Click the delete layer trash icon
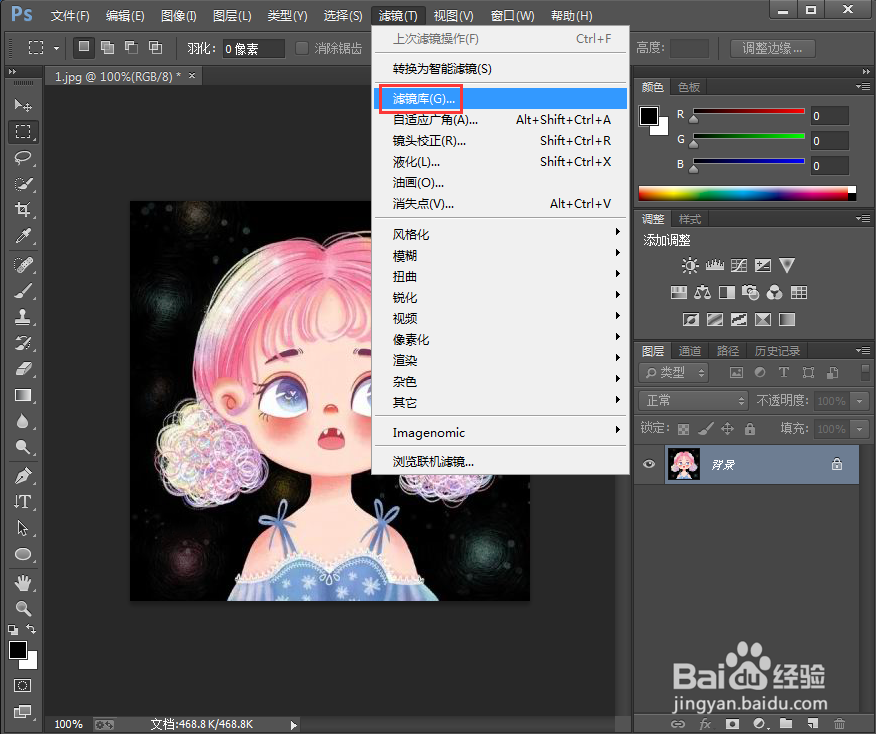The height and width of the screenshot is (734, 876). tap(839, 724)
